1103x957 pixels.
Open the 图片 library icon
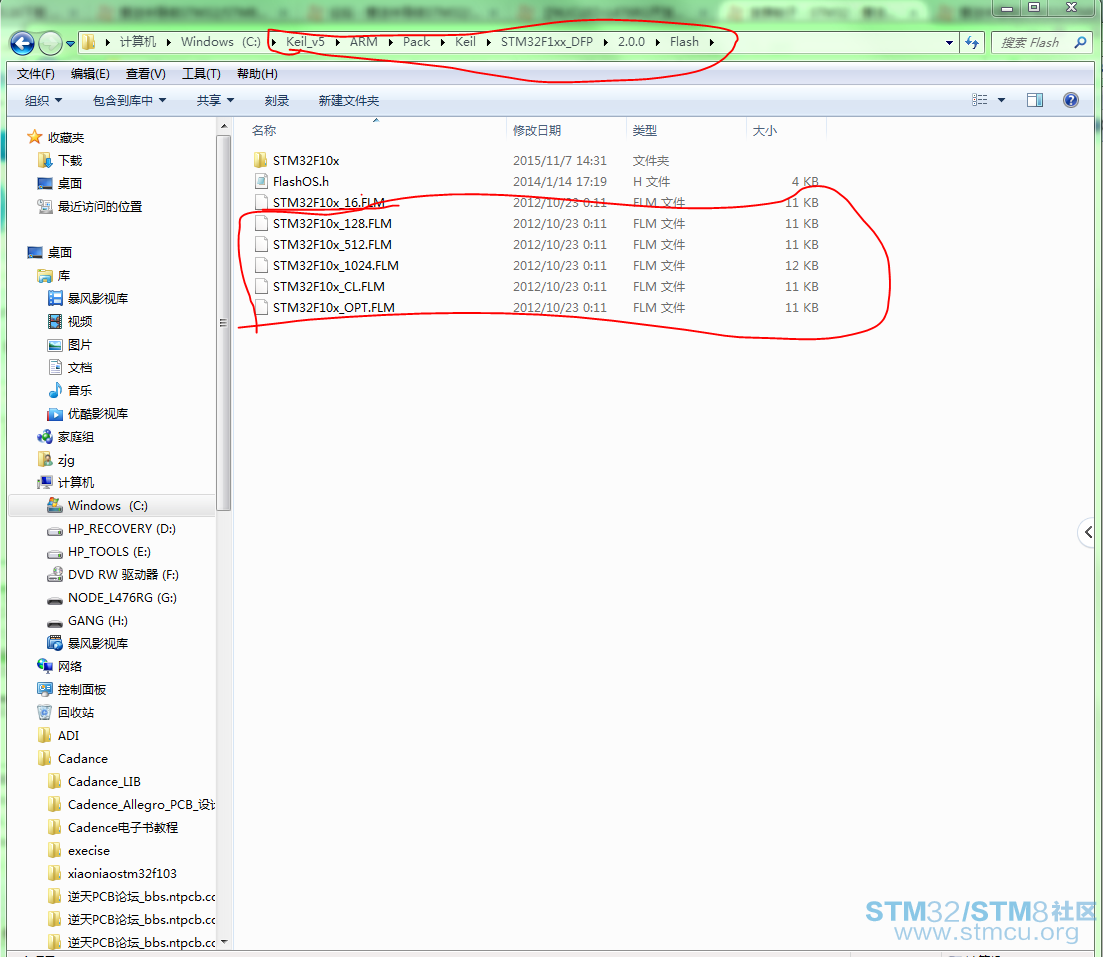pyautogui.click(x=55, y=345)
